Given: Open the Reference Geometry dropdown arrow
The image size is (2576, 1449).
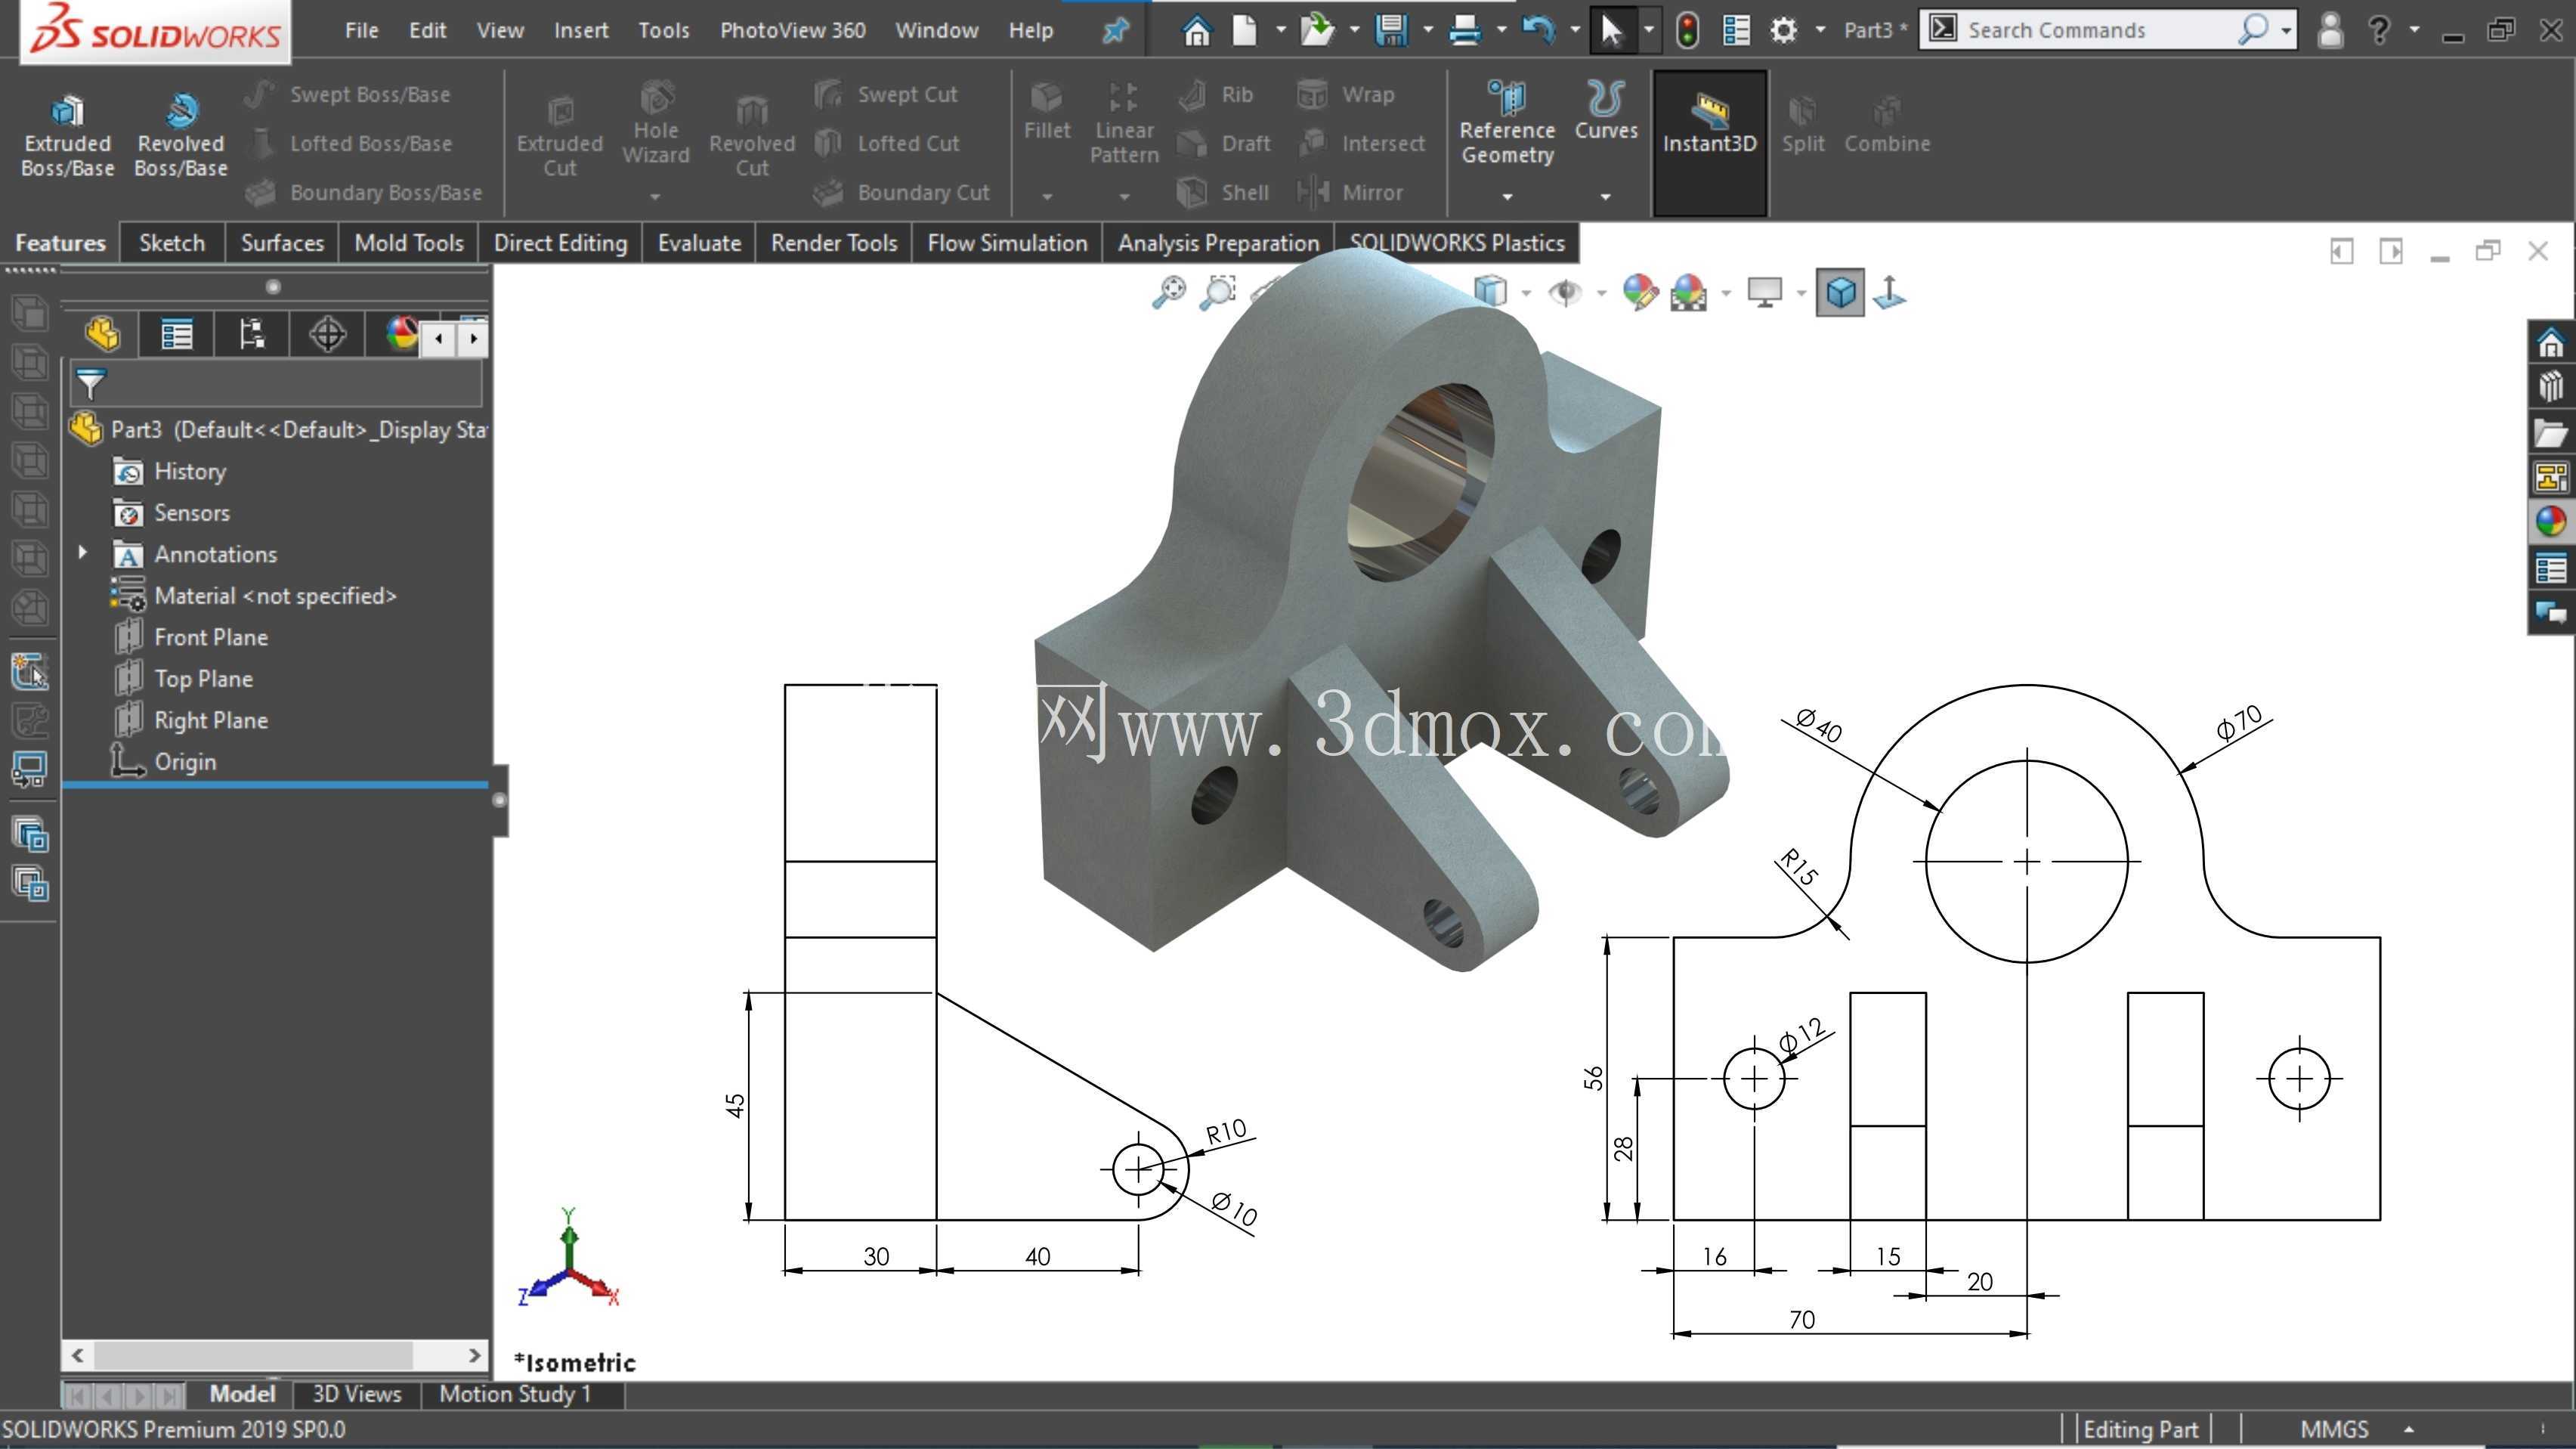Looking at the screenshot, I should 1507,197.
